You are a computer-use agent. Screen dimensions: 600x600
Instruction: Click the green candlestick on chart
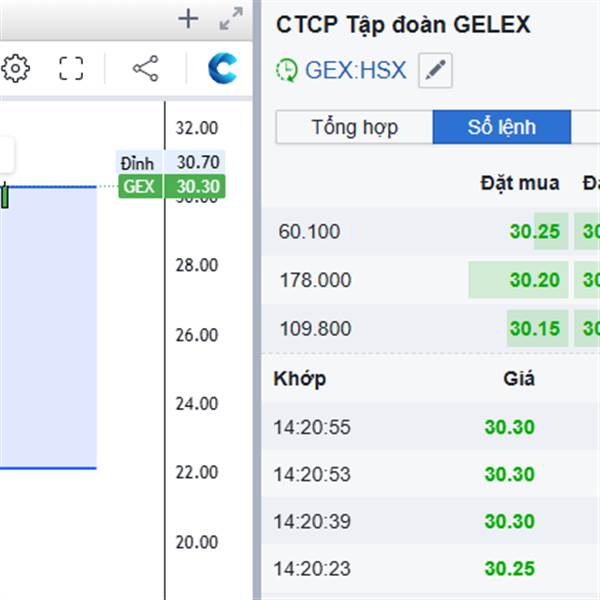click(x=5, y=196)
